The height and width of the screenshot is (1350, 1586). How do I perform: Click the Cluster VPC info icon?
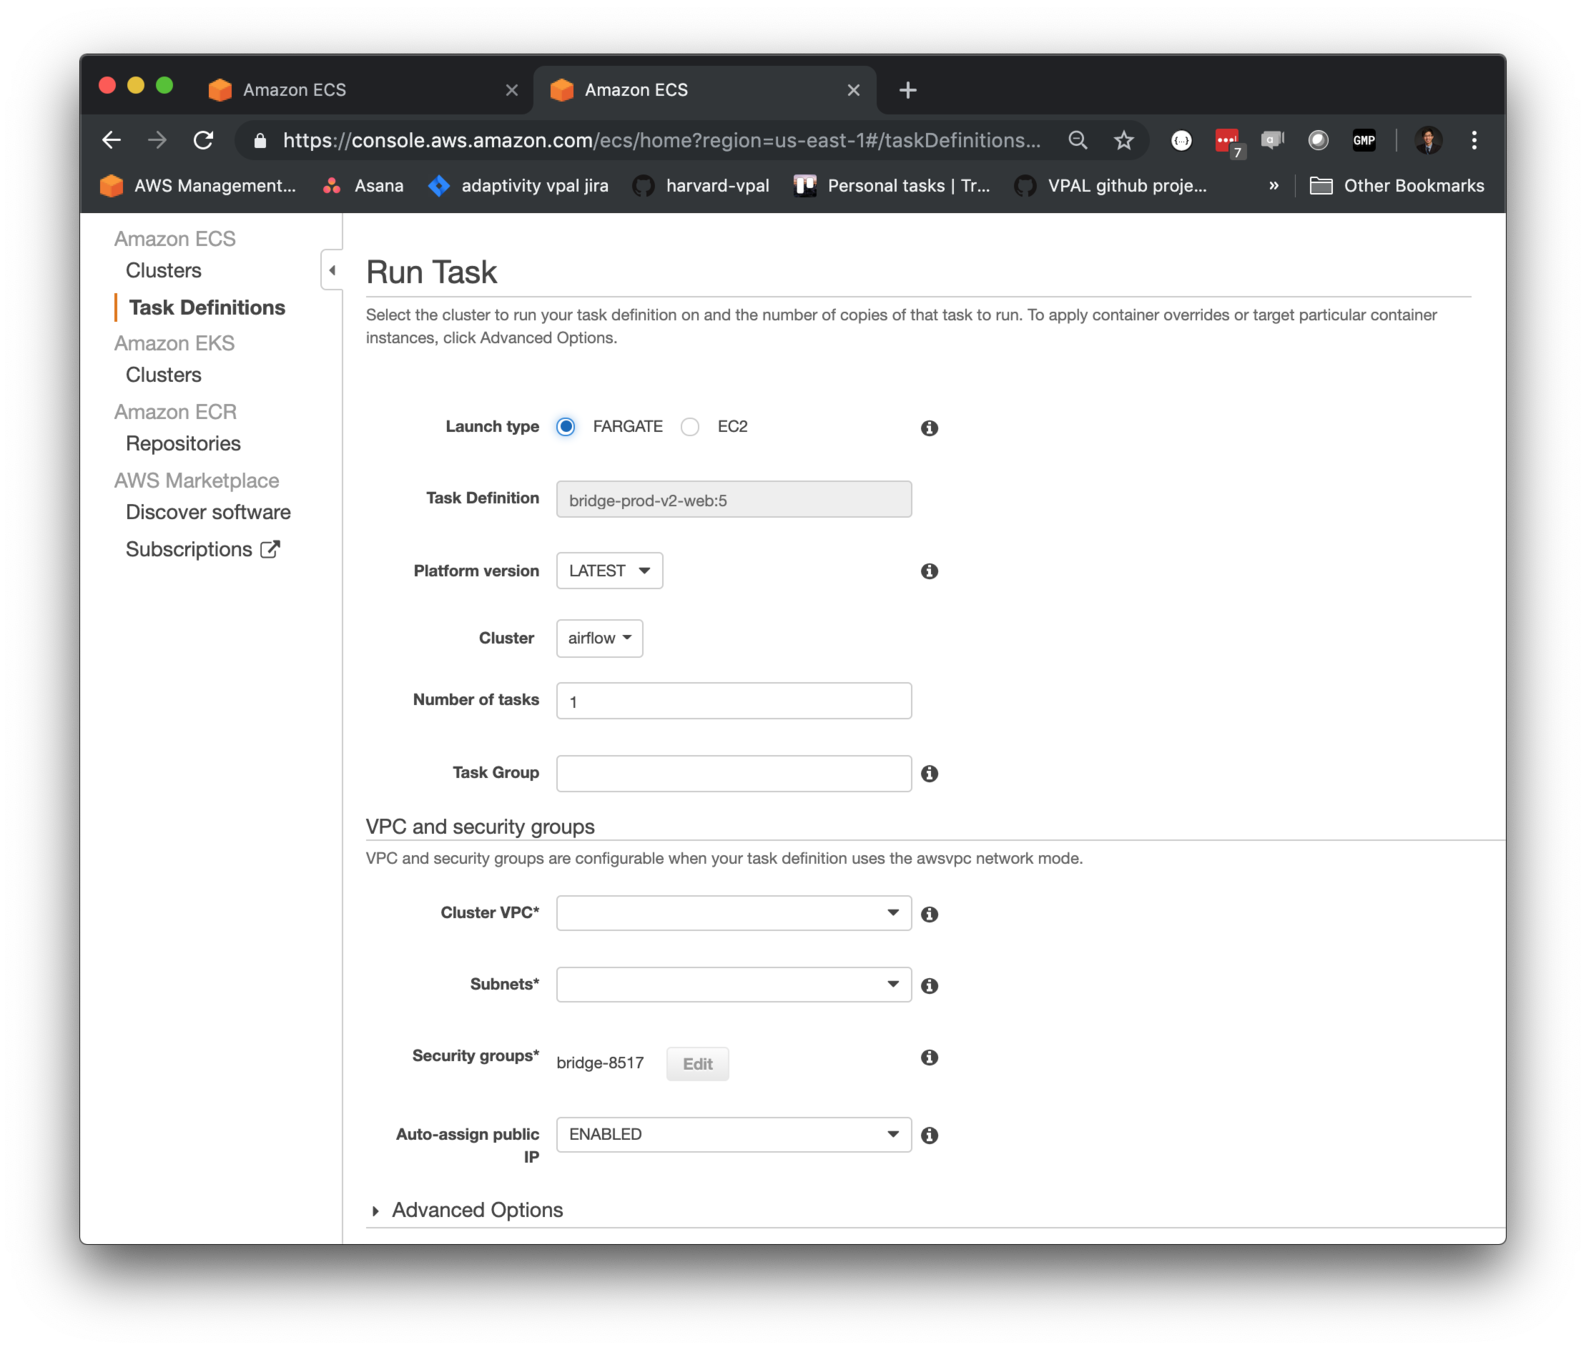pyautogui.click(x=929, y=914)
